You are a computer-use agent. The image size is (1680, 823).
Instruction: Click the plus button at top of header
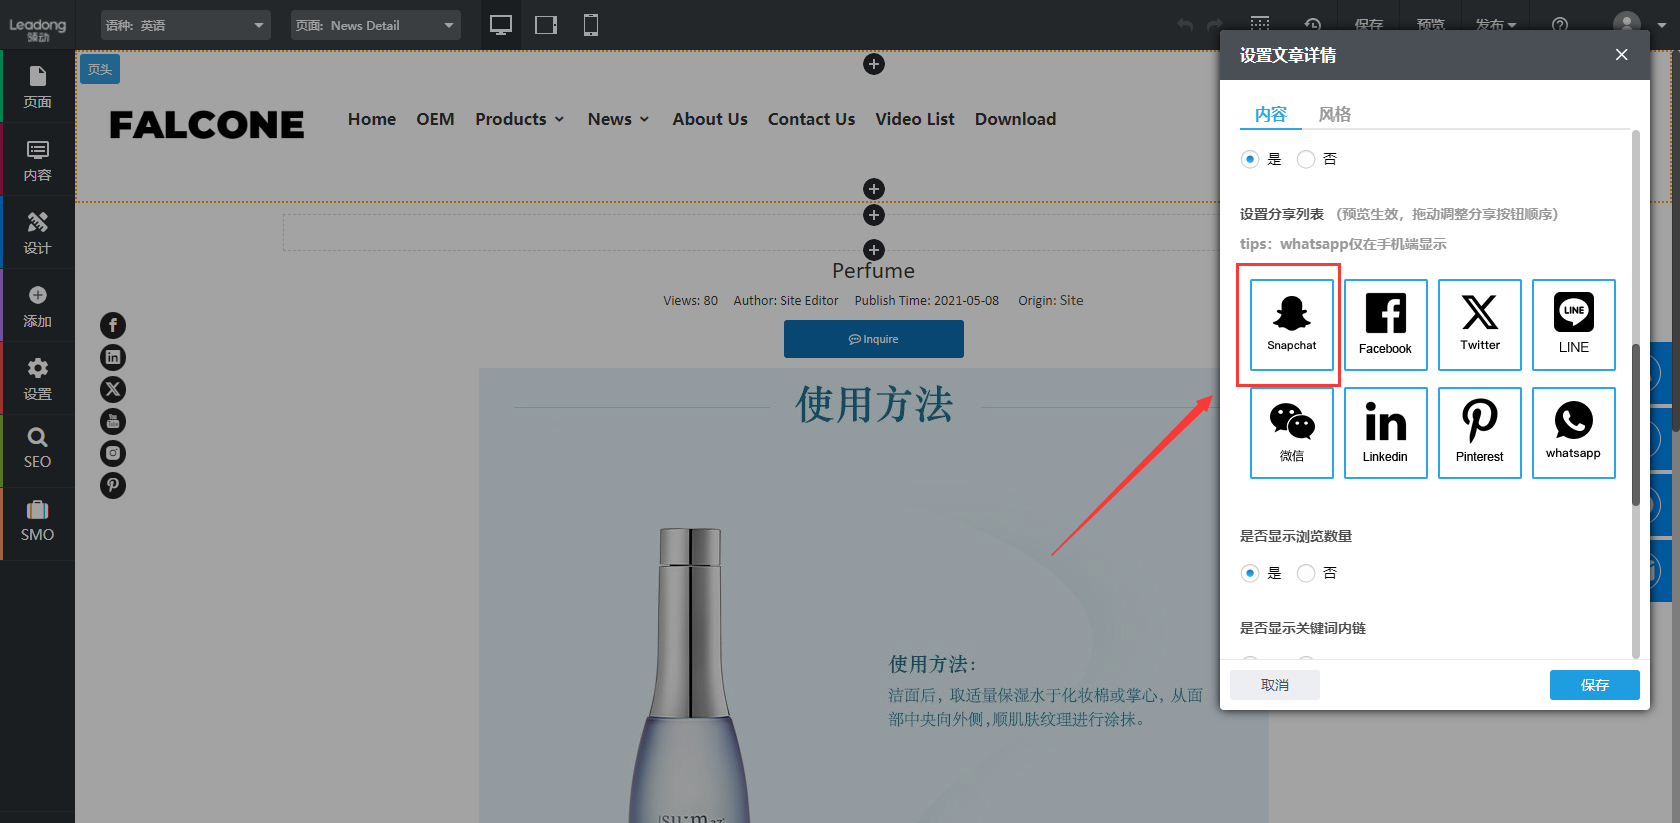[874, 64]
